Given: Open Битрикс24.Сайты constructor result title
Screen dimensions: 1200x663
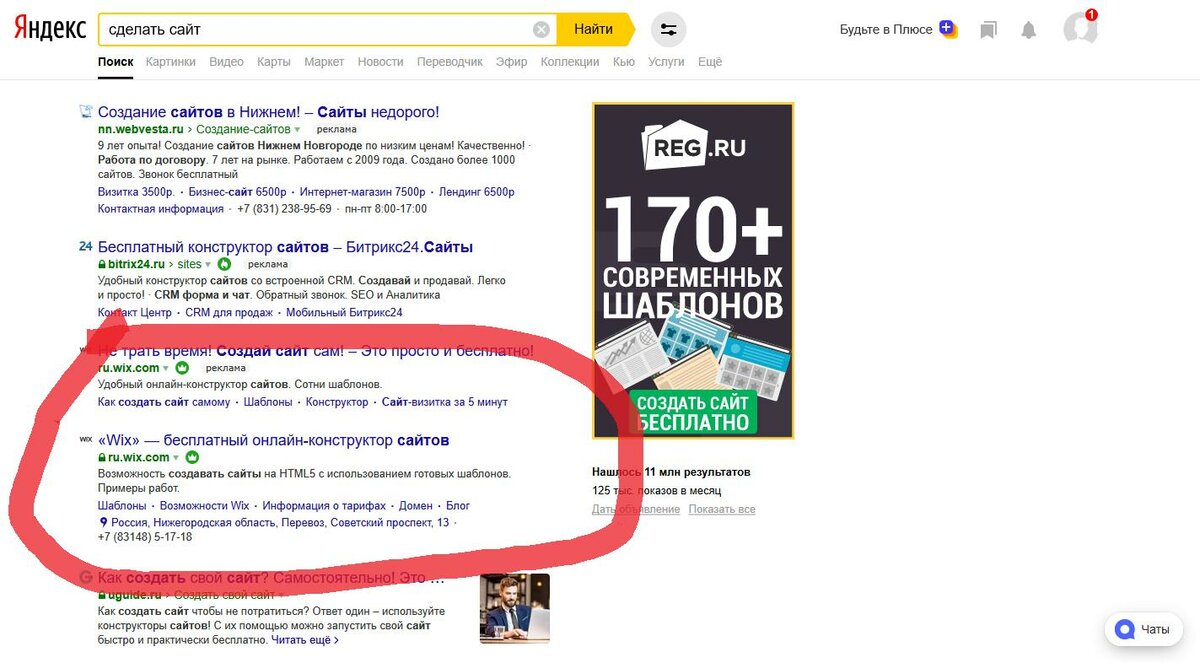Looking at the screenshot, I should pyautogui.click(x=285, y=247).
